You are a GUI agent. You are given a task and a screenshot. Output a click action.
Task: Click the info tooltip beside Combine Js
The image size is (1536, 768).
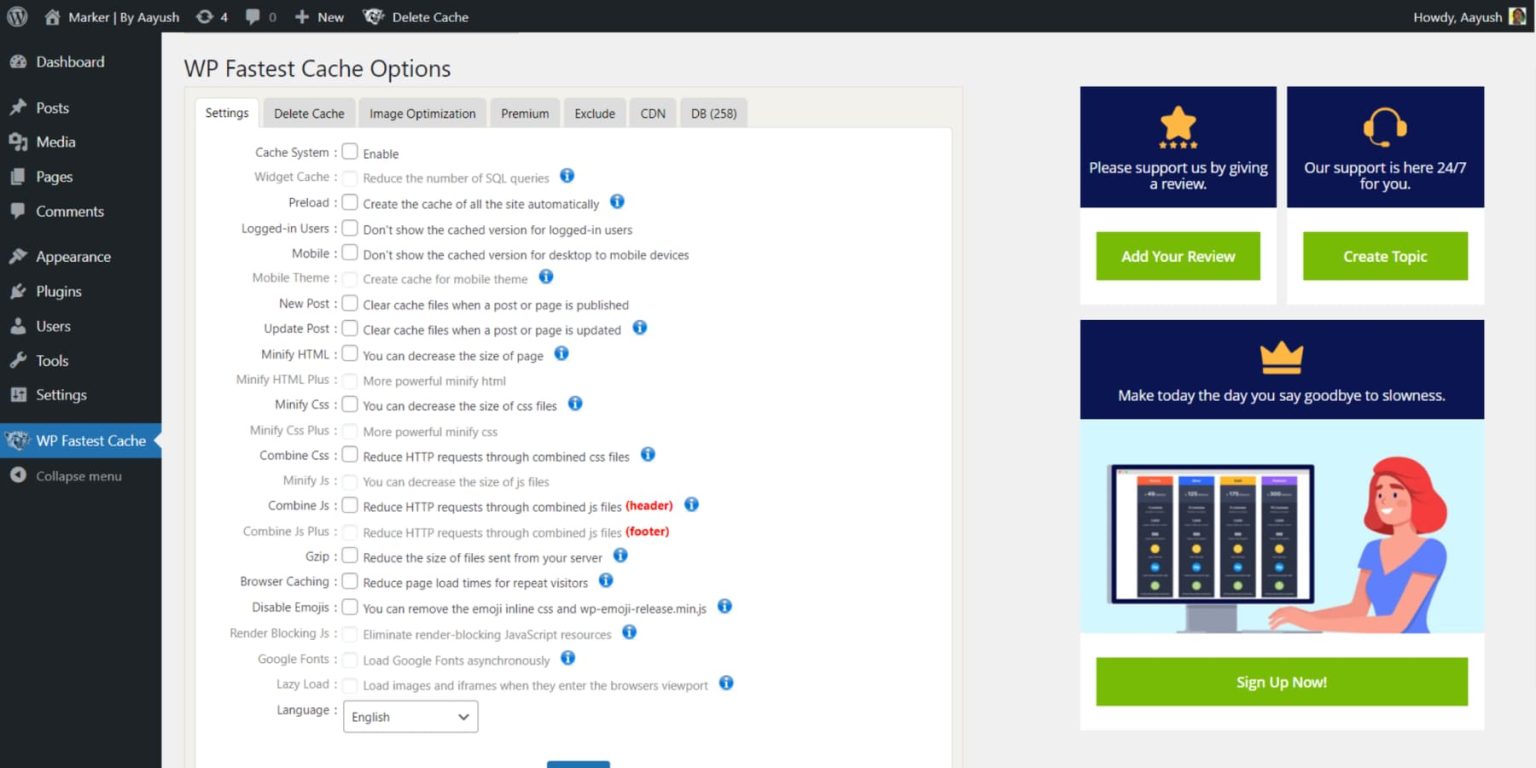[691, 505]
